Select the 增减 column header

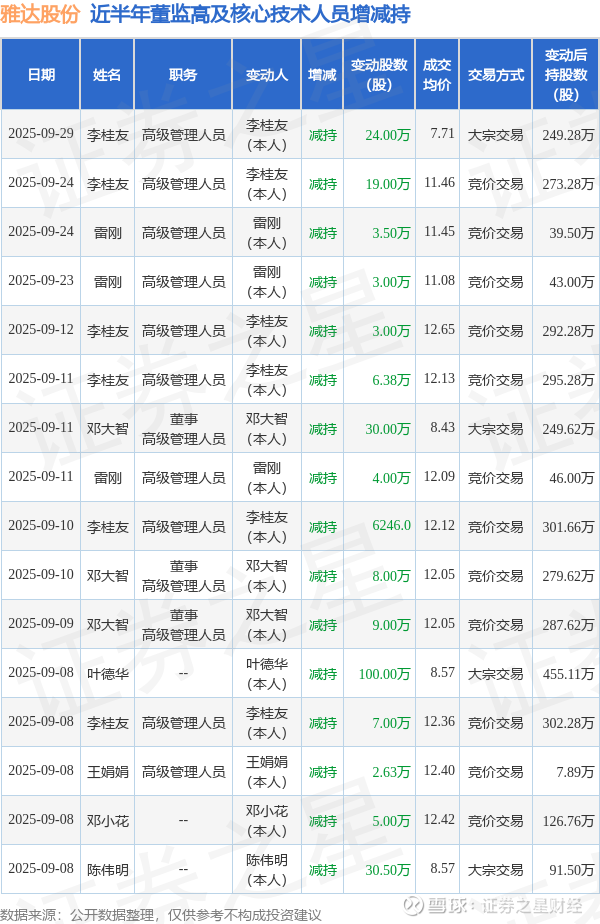[x=322, y=75]
